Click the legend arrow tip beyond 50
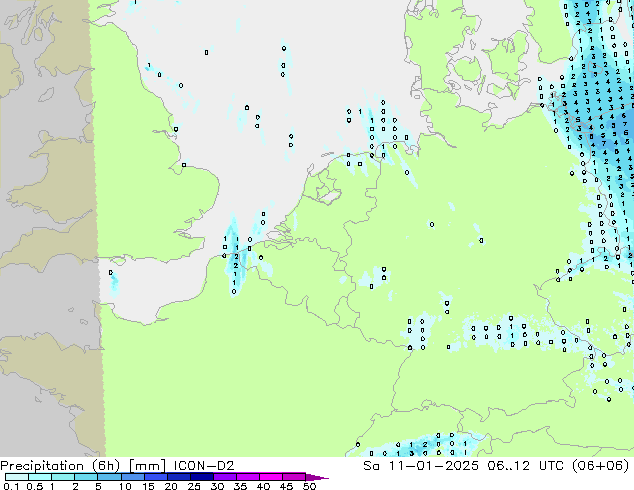634x490 pixels. pos(317,478)
